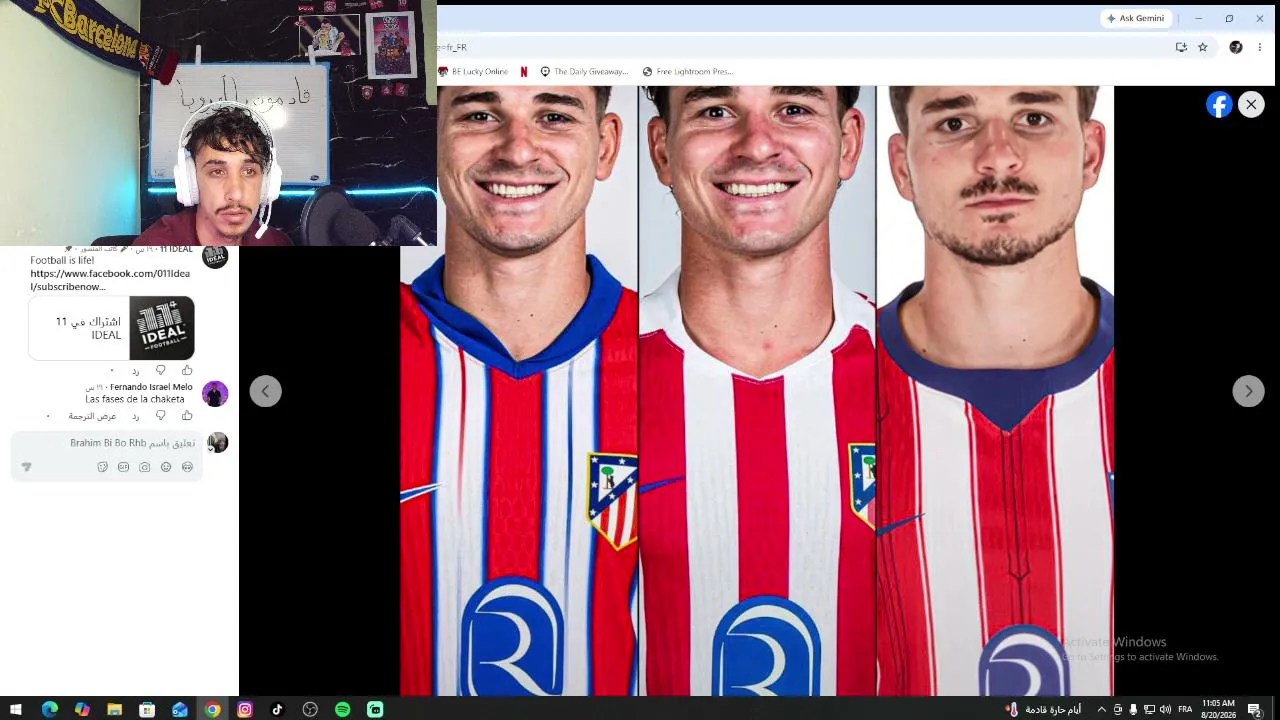The height and width of the screenshot is (720, 1280).
Task: Show hidden system tray icons
Action: coord(1101,709)
